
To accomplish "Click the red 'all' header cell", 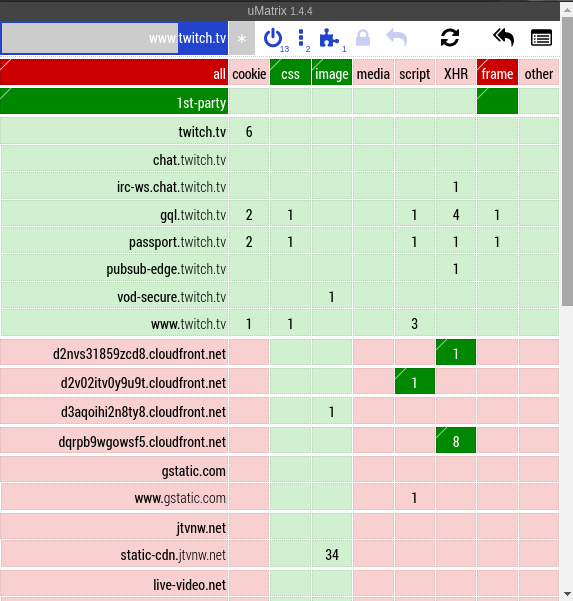I will coord(114,72).
